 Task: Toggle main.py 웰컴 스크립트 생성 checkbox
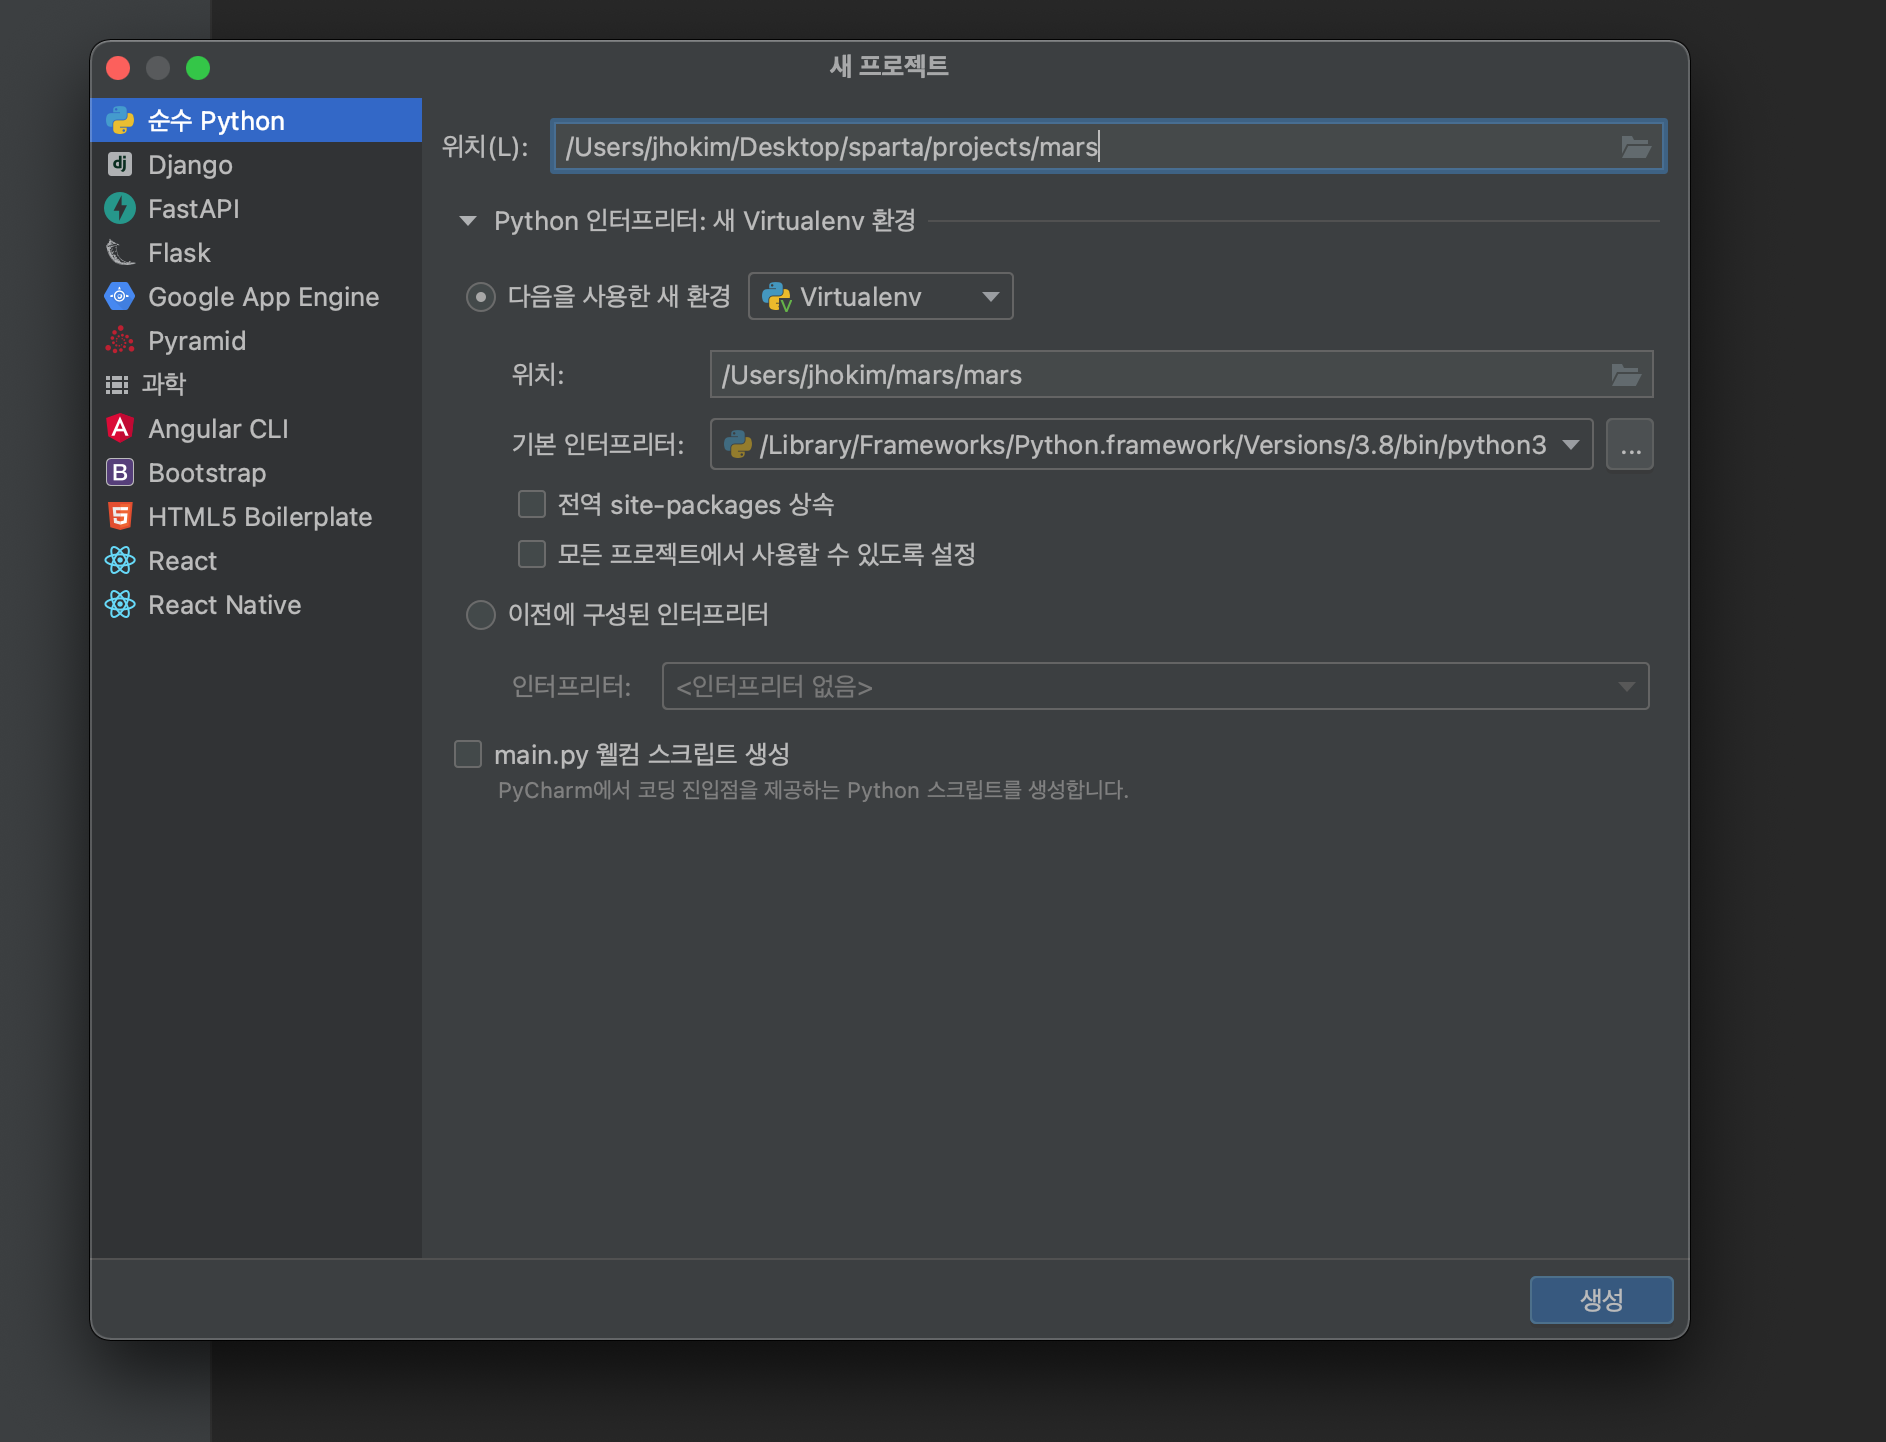[x=468, y=754]
